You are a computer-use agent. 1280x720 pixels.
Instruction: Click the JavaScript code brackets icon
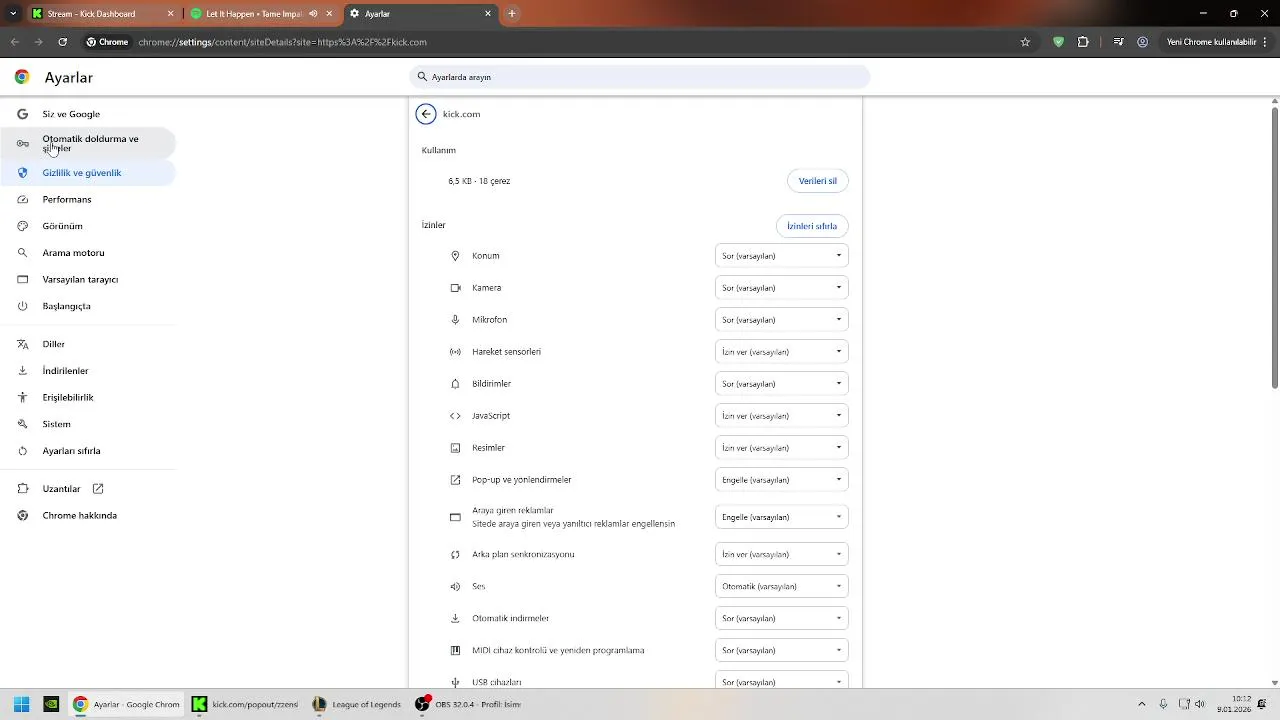pos(455,416)
